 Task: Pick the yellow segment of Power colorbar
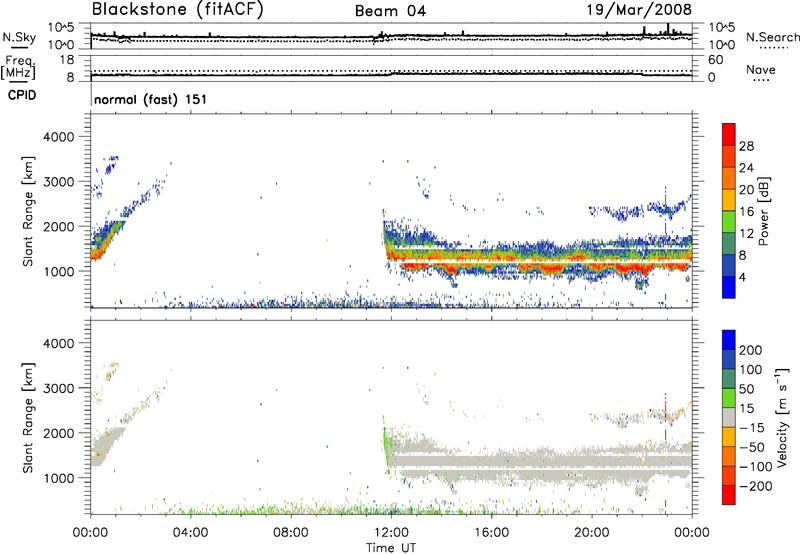pyautogui.click(x=729, y=200)
